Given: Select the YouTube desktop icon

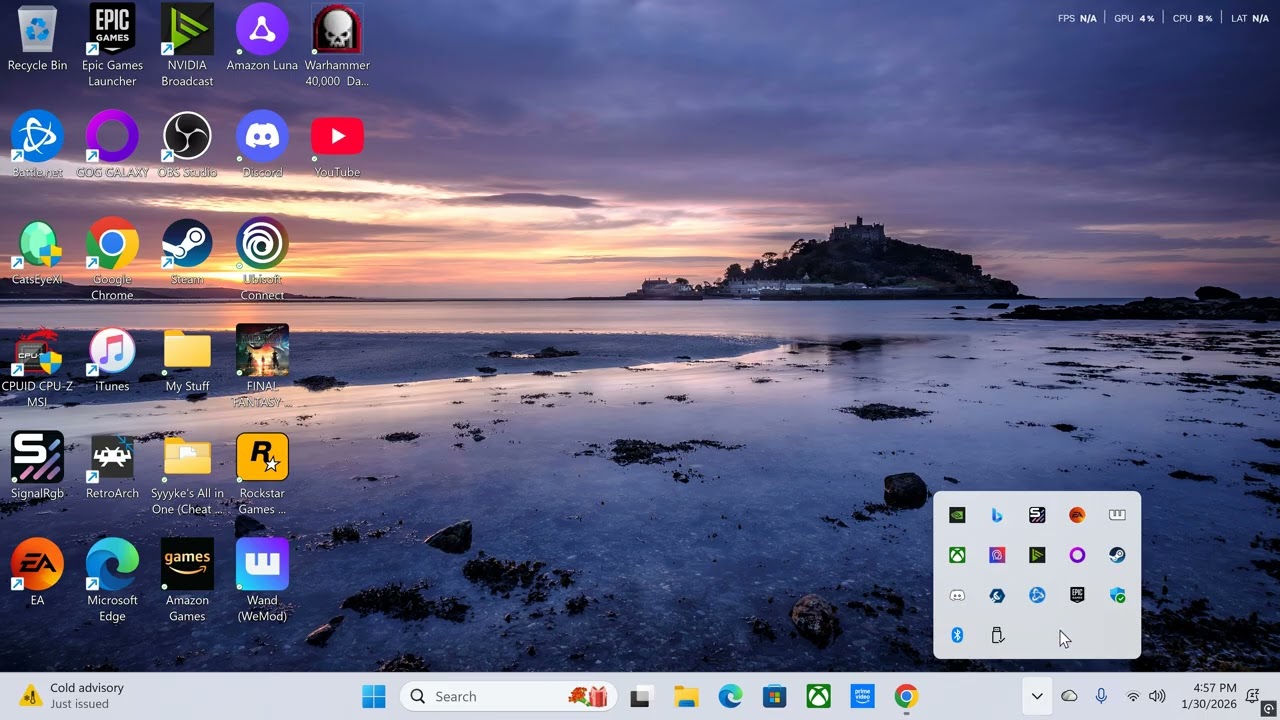Looking at the screenshot, I should pos(337,145).
